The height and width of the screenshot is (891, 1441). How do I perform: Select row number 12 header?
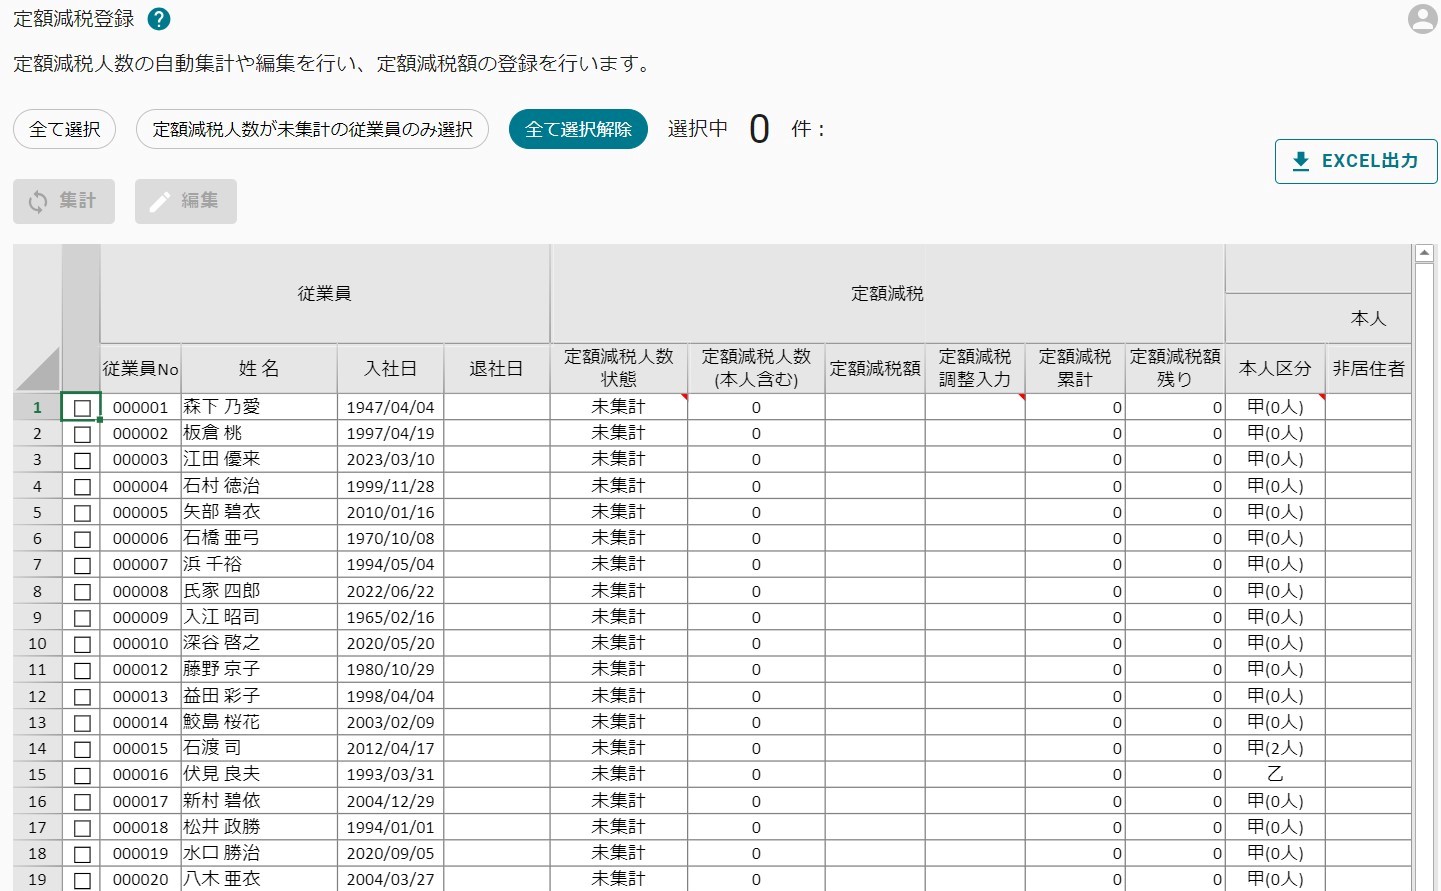[38, 696]
